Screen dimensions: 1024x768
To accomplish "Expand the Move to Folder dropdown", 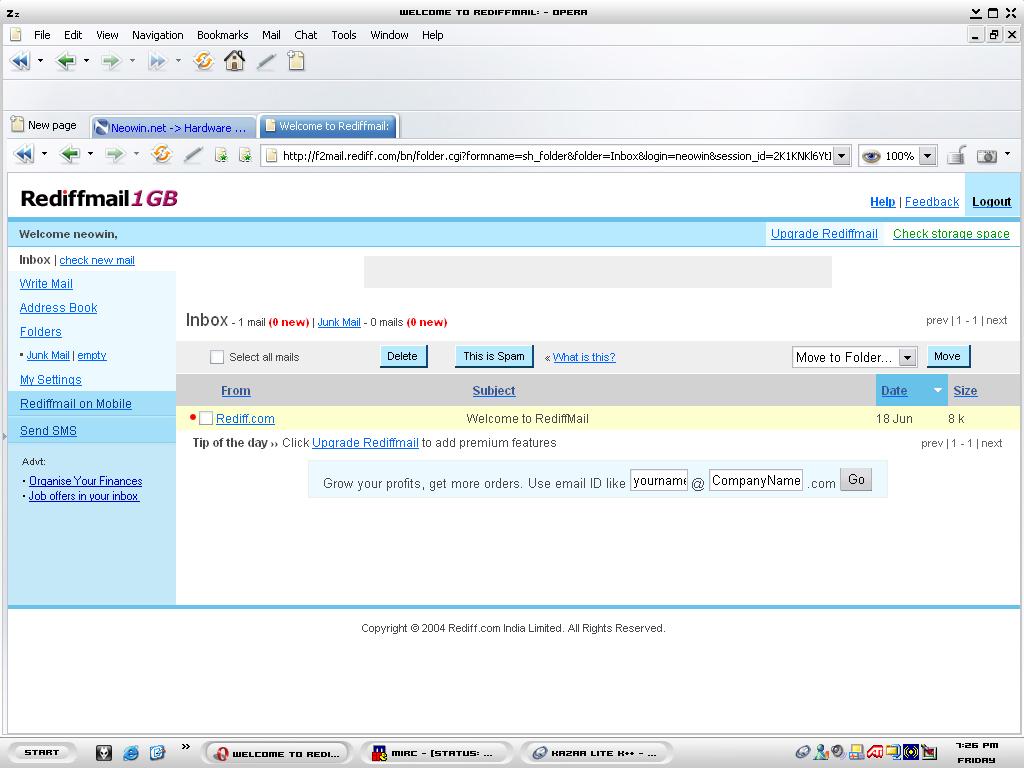I will pyautogui.click(x=907, y=357).
